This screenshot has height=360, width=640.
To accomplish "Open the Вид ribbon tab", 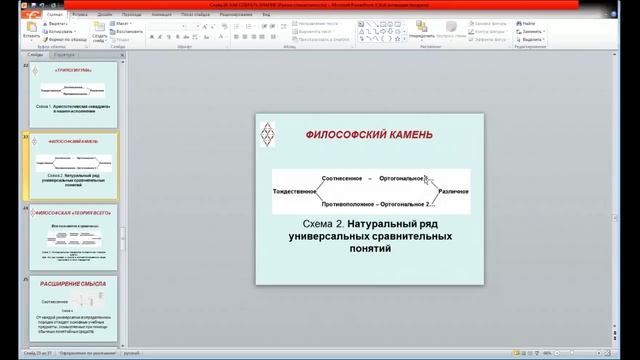I will 266,15.
